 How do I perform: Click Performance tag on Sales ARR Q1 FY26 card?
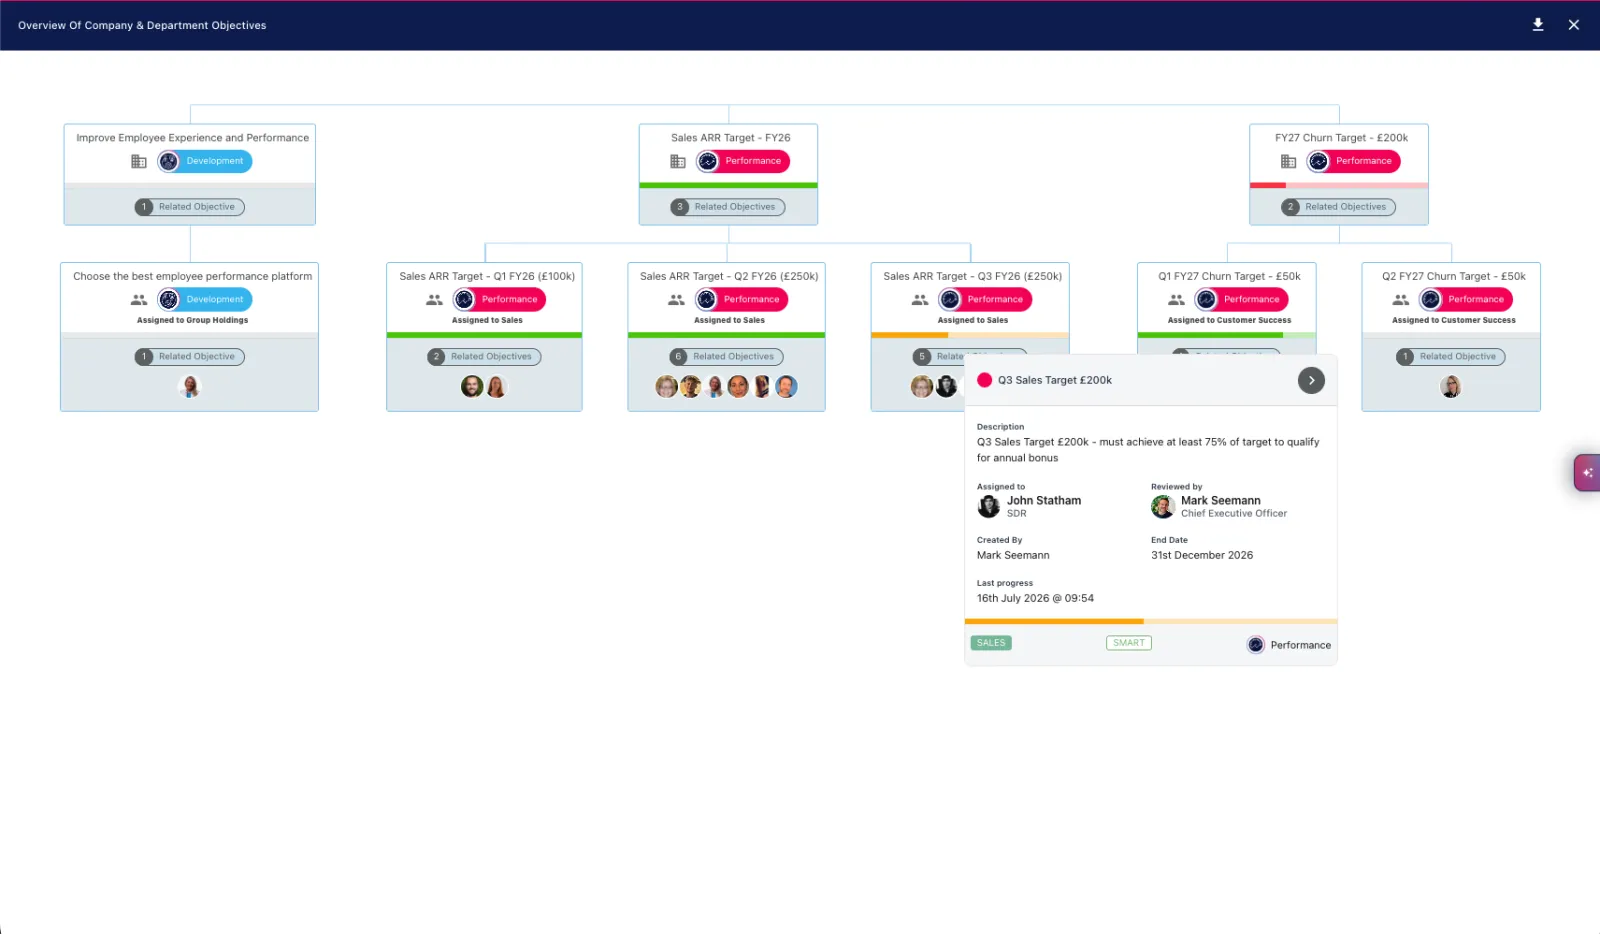pyautogui.click(x=499, y=299)
